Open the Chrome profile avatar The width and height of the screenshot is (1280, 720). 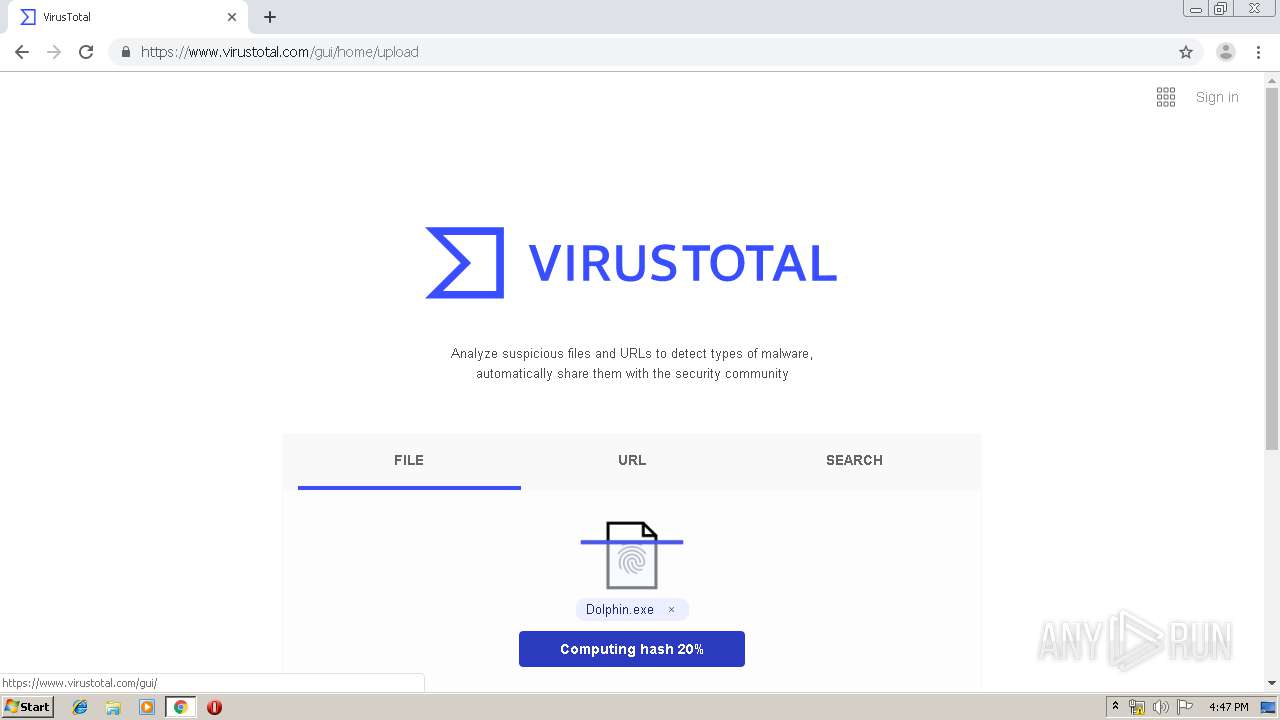click(x=1226, y=52)
